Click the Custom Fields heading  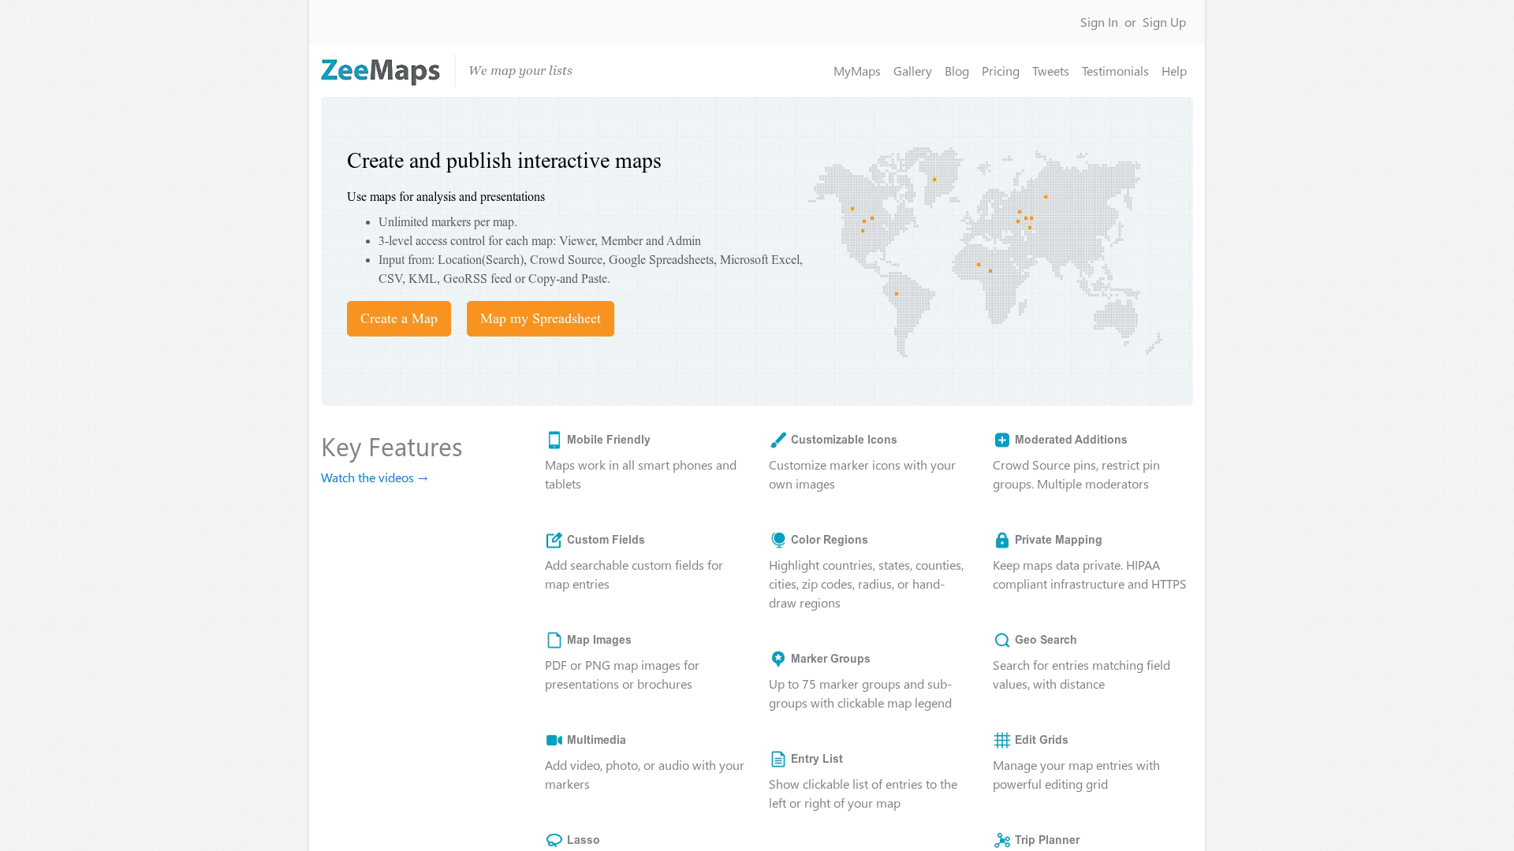pyautogui.click(x=606, y=540)
